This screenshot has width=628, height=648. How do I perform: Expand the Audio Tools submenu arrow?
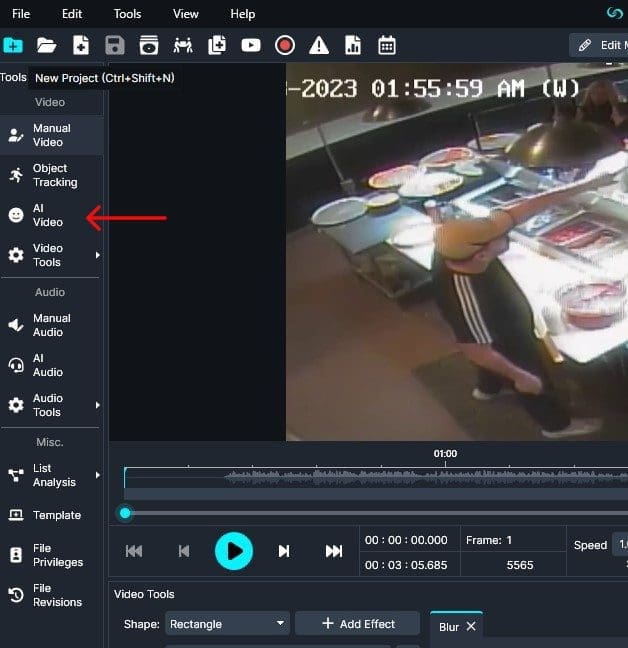tap(98, 405)
